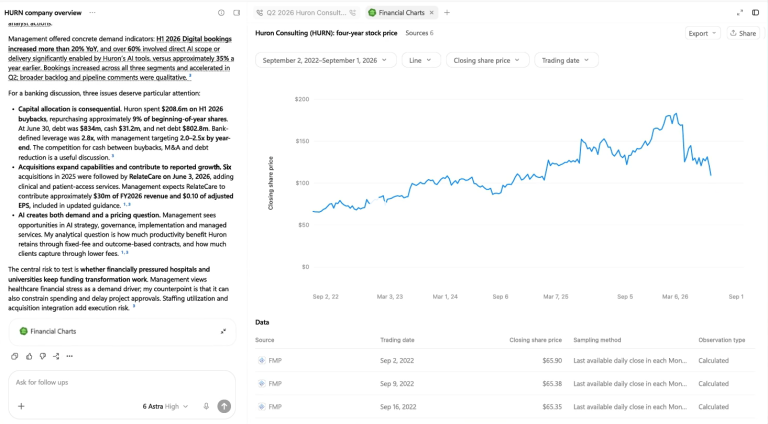Open the more options menu beside HURN company overview
The image size is (768, 424).
coord(93,13)
